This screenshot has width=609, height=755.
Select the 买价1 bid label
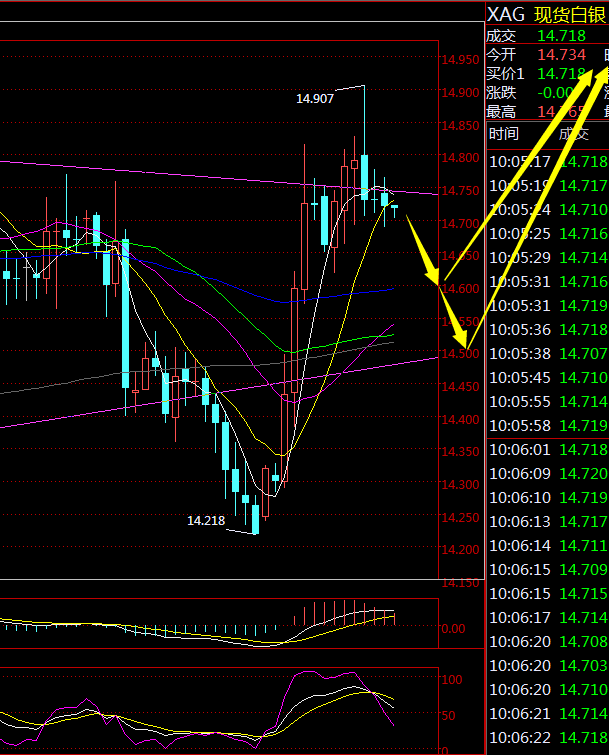pos(505,74)
